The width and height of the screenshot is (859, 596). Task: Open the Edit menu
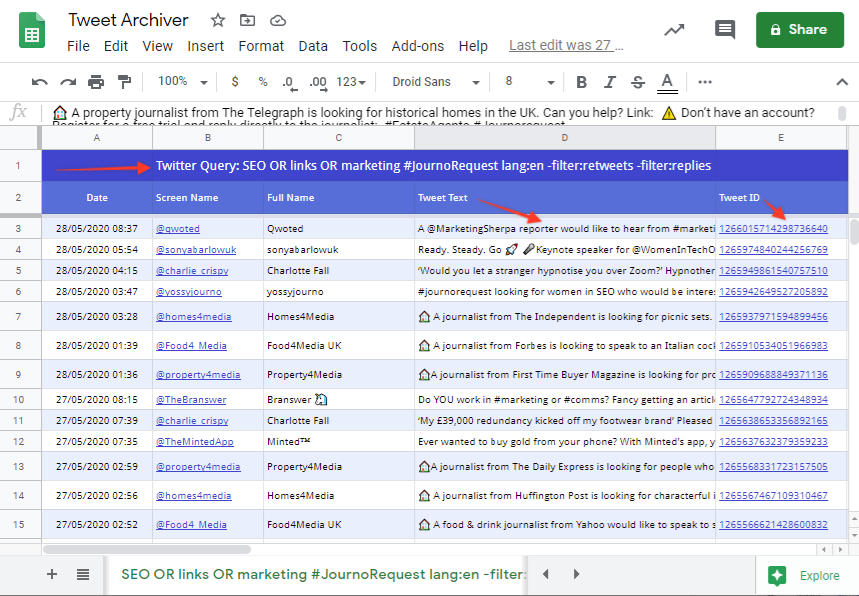(x=116, y=46)
